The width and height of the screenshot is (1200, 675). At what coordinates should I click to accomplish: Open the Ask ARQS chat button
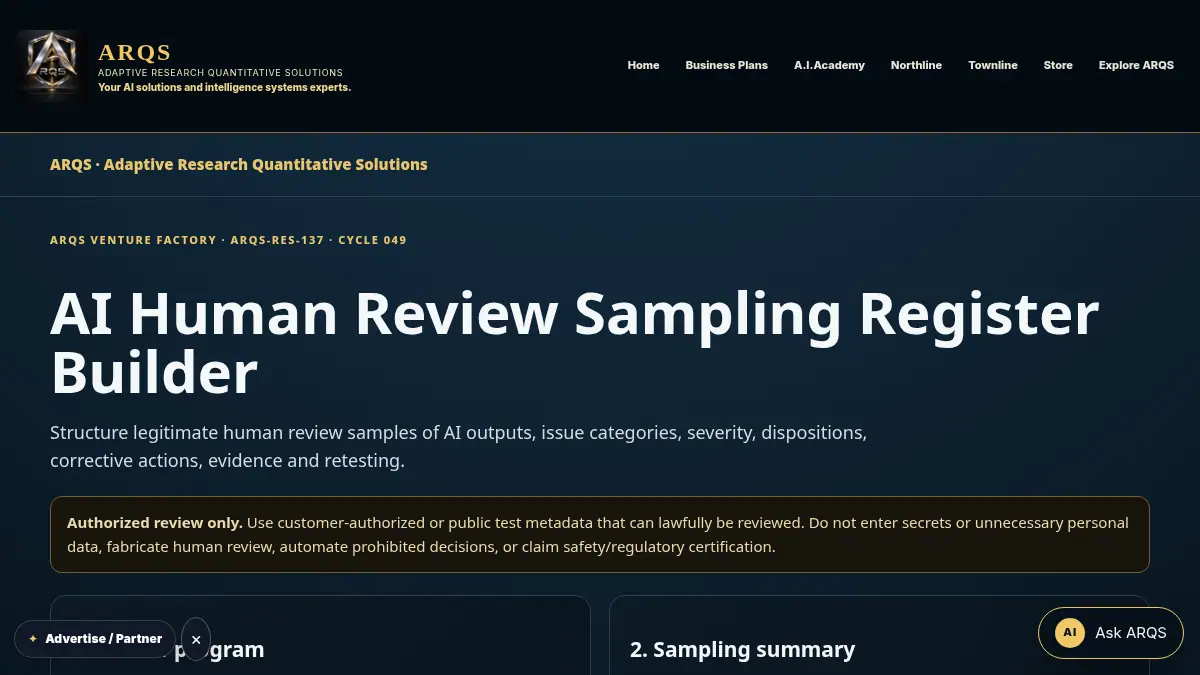[1110, 633]
